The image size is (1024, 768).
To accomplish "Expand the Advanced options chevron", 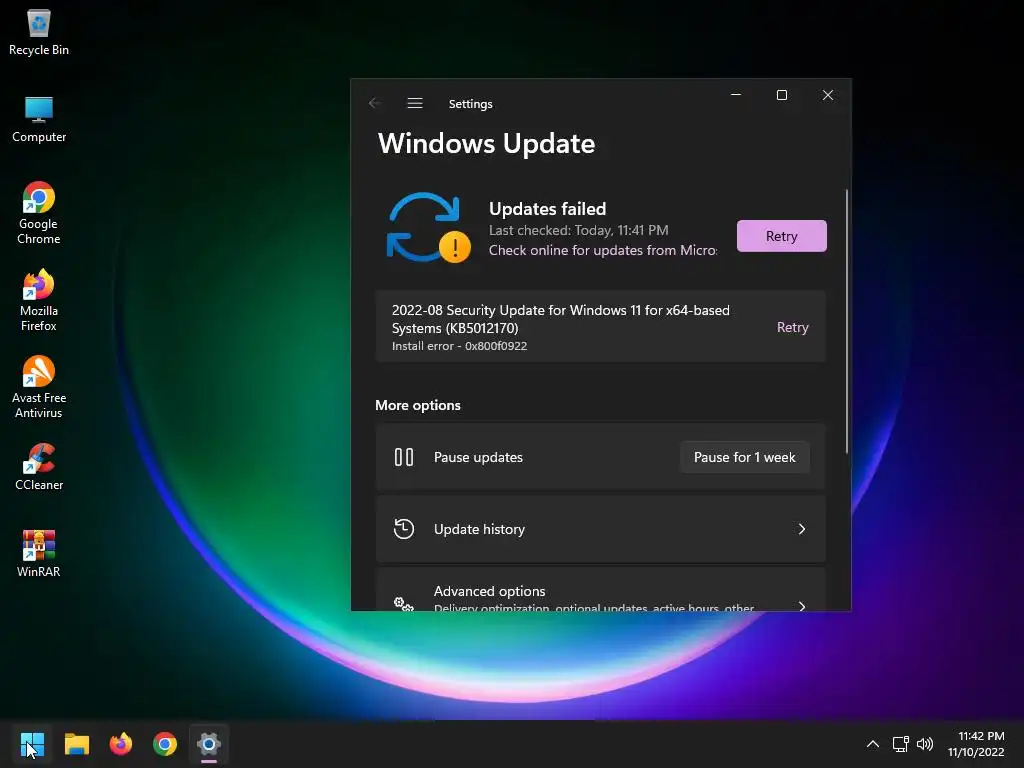I will pos(802,606).
